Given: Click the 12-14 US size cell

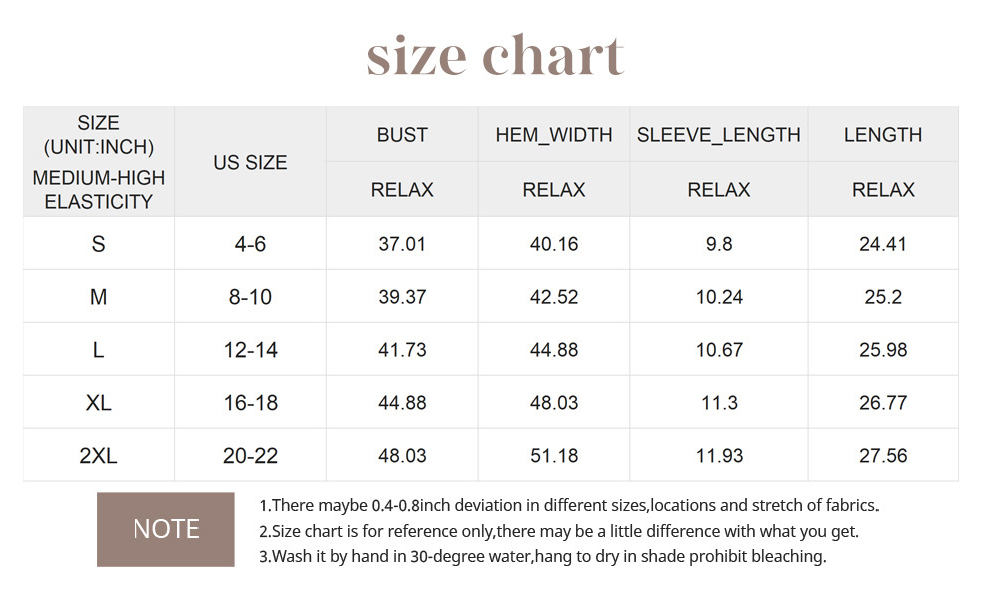Looking at the screenshot, I should point(250,350).
